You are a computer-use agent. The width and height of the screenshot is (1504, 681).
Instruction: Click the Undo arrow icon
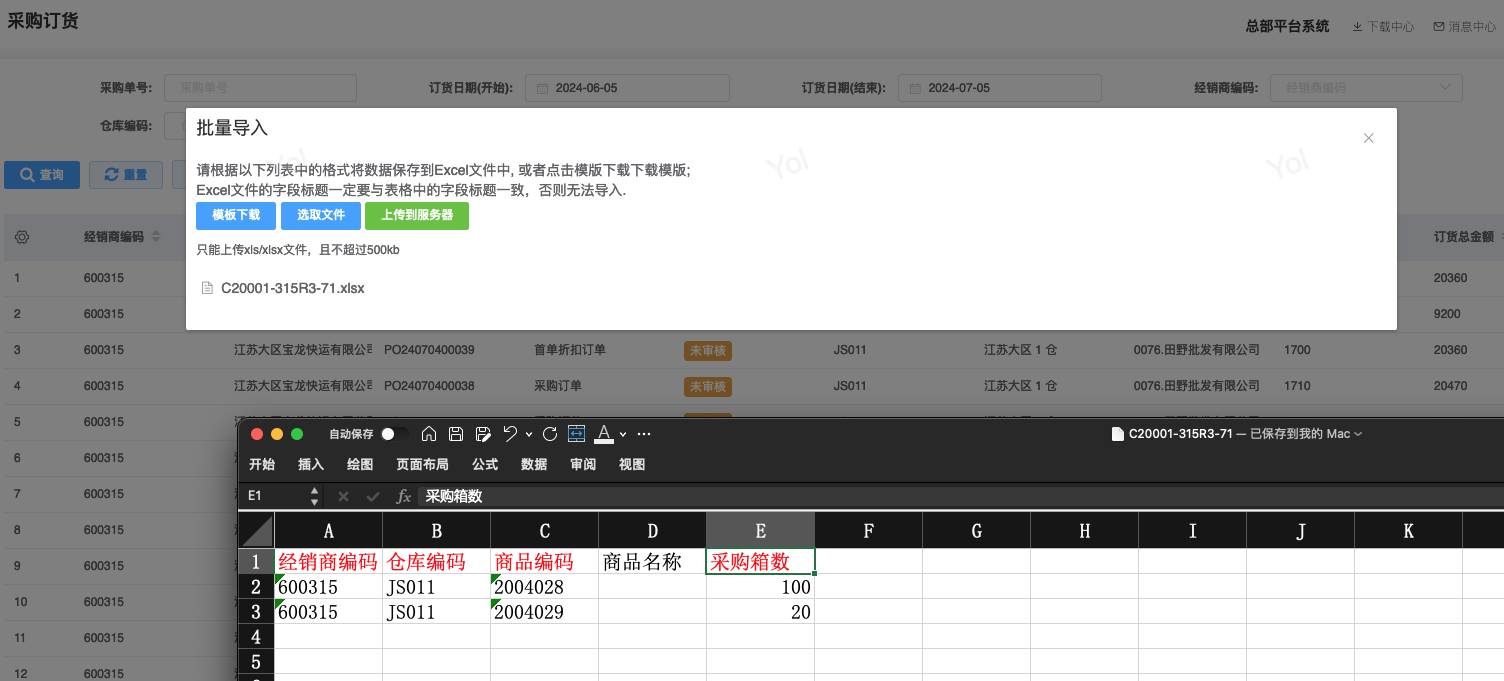(510, 434)
